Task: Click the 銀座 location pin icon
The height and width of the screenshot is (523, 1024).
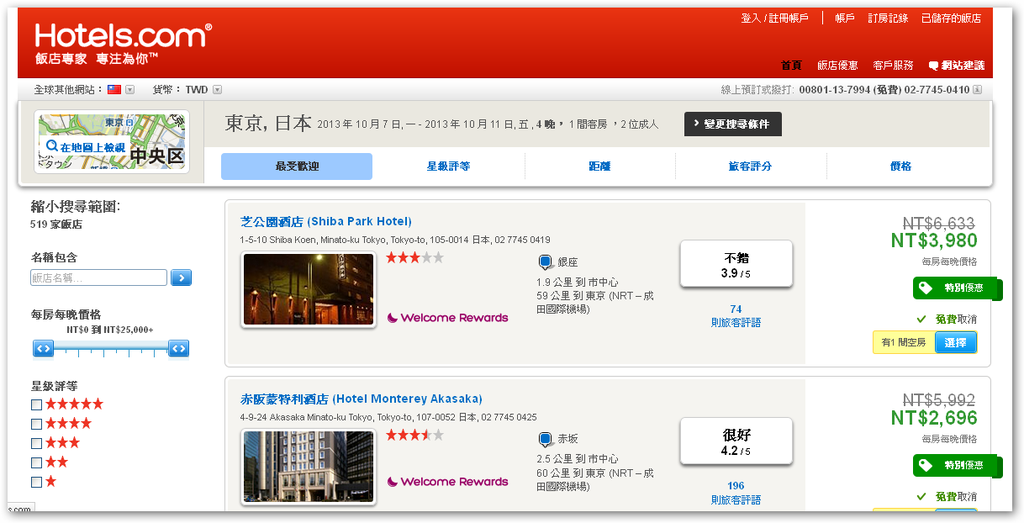Action: click(546, 262)
